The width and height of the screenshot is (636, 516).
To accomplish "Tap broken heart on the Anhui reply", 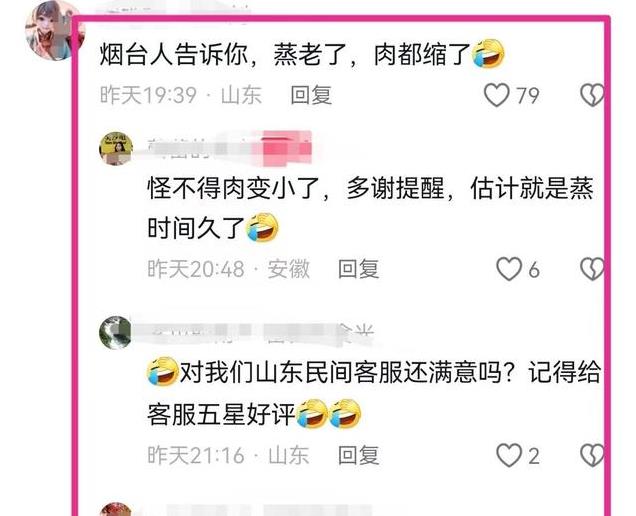I will tap(592, 269).
